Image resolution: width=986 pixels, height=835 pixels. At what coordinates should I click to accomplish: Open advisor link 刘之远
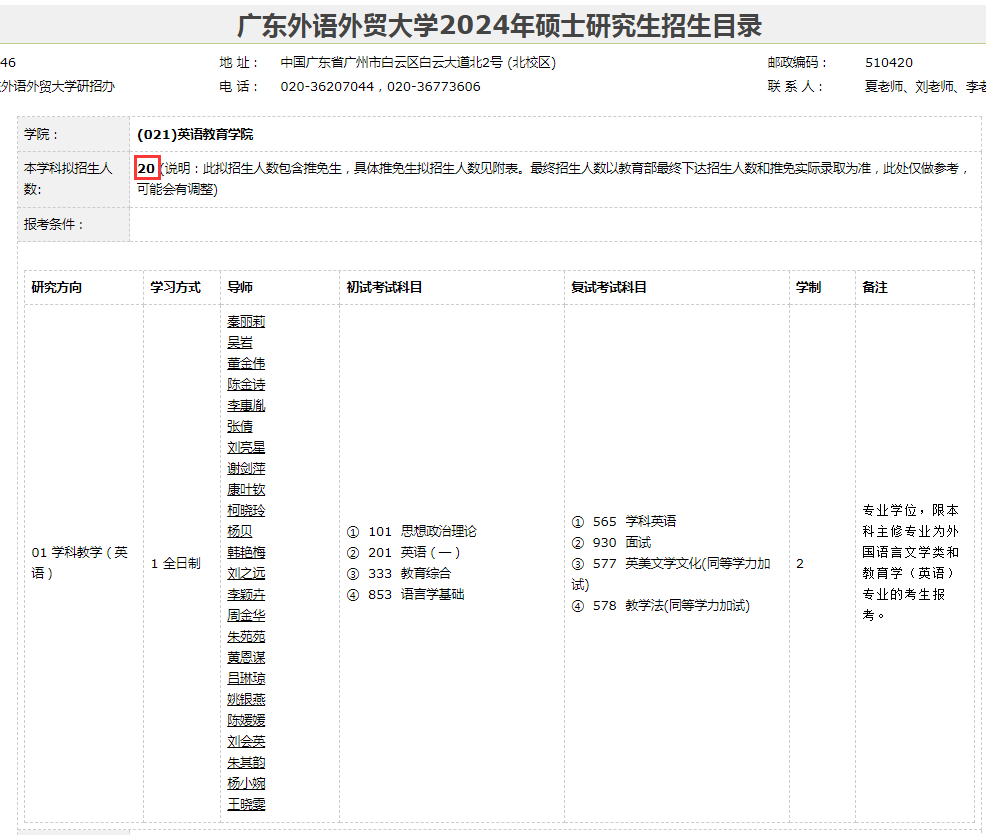[x=246, y=573]
